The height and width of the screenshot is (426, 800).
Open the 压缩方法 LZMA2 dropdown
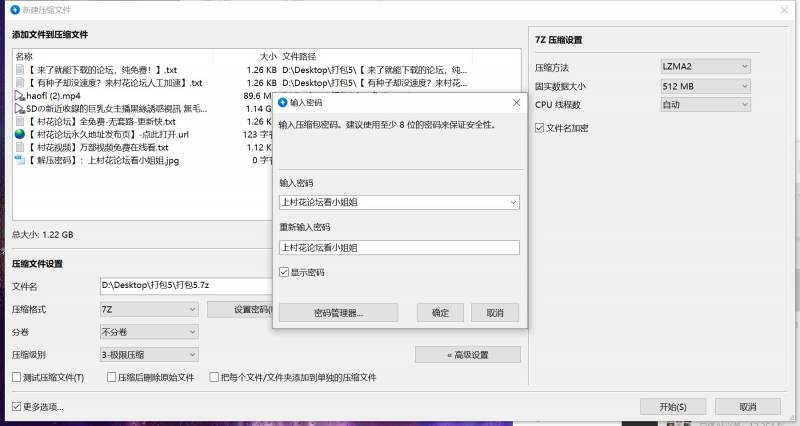coord(704,67)
